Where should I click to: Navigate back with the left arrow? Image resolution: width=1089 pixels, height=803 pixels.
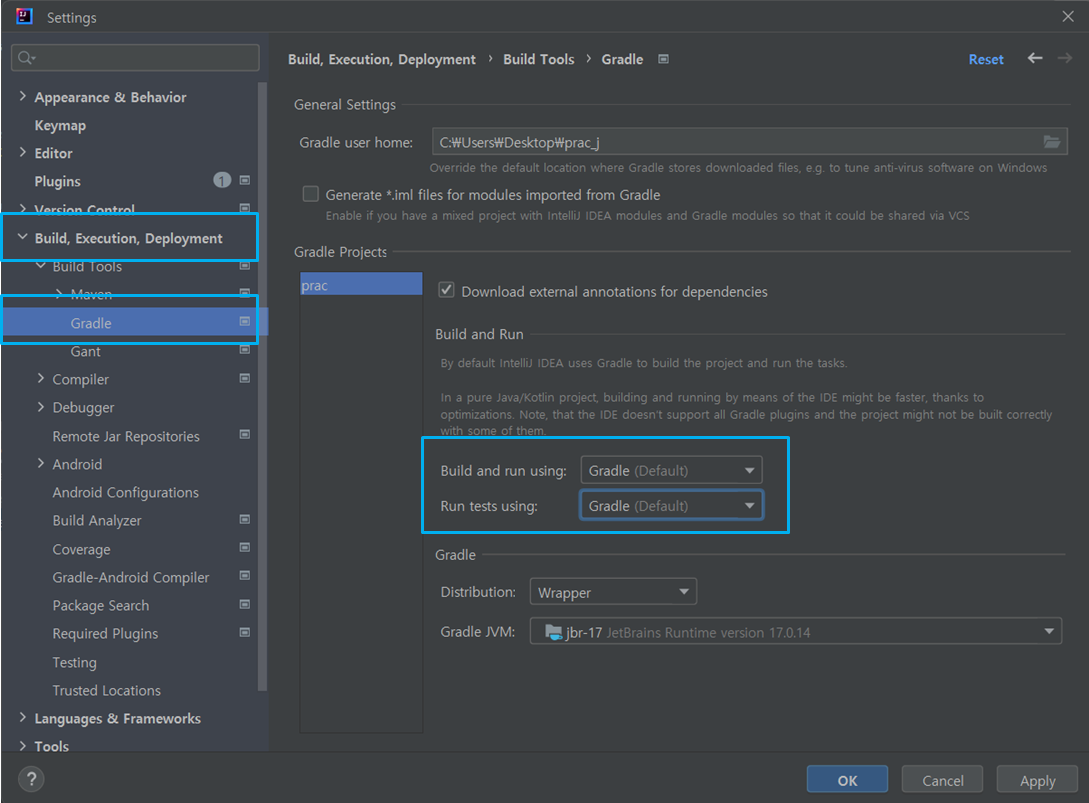pyautogui.click(x=1035, y=58)
